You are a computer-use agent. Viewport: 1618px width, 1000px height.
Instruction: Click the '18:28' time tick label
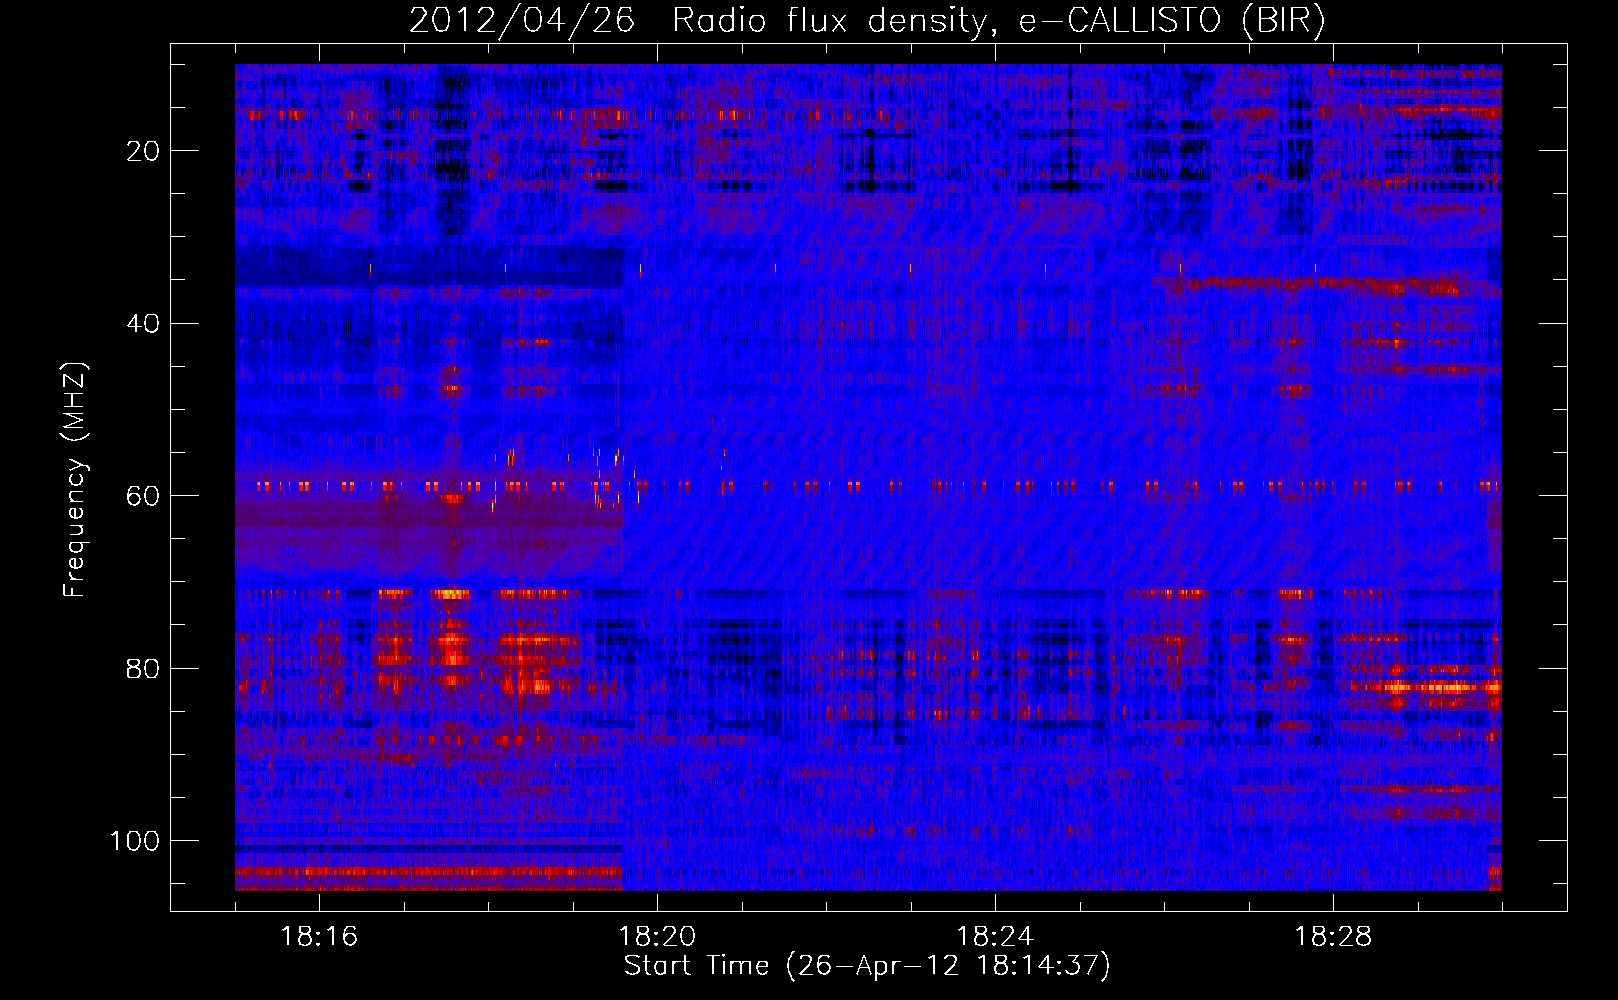pyautogui.click(x=1333, y=937)
